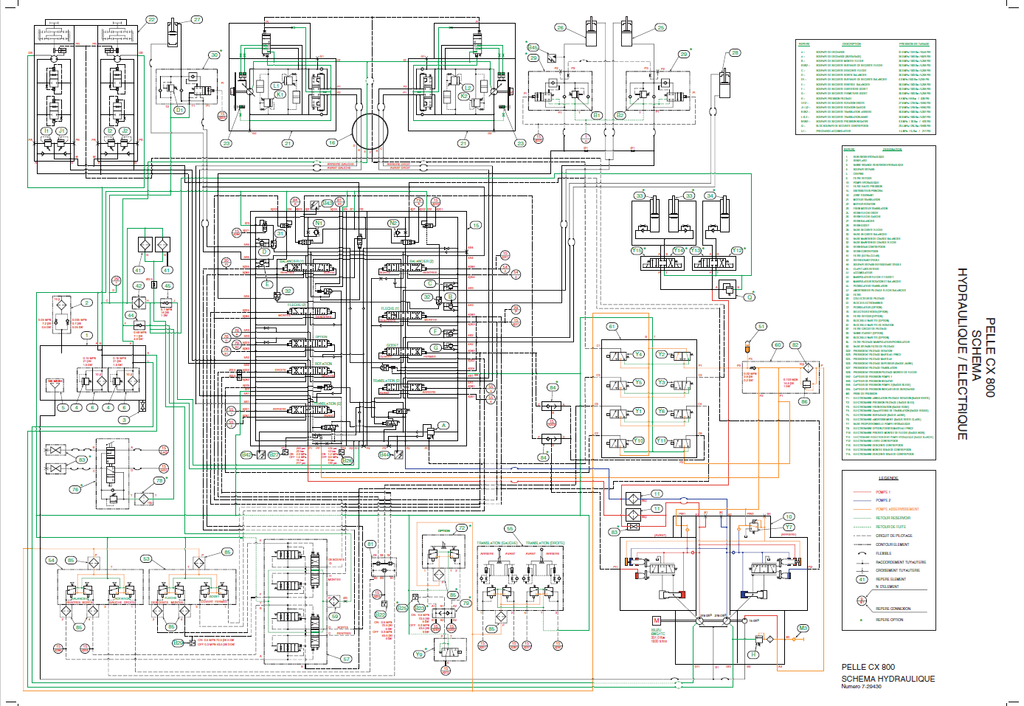The width and height of the screenshot is (1024, 706).
Task: Click component marker 22 at top left
Action: point(152,20)
